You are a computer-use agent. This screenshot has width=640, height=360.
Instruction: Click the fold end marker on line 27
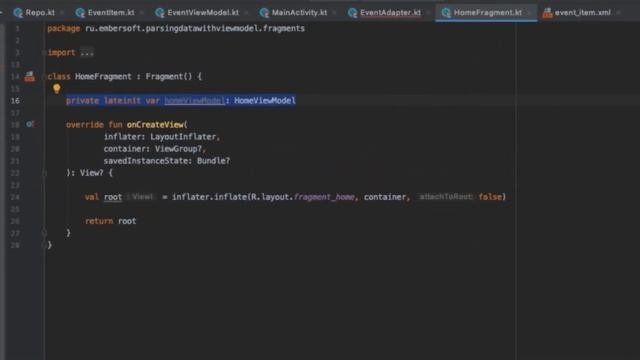point(44,233)
